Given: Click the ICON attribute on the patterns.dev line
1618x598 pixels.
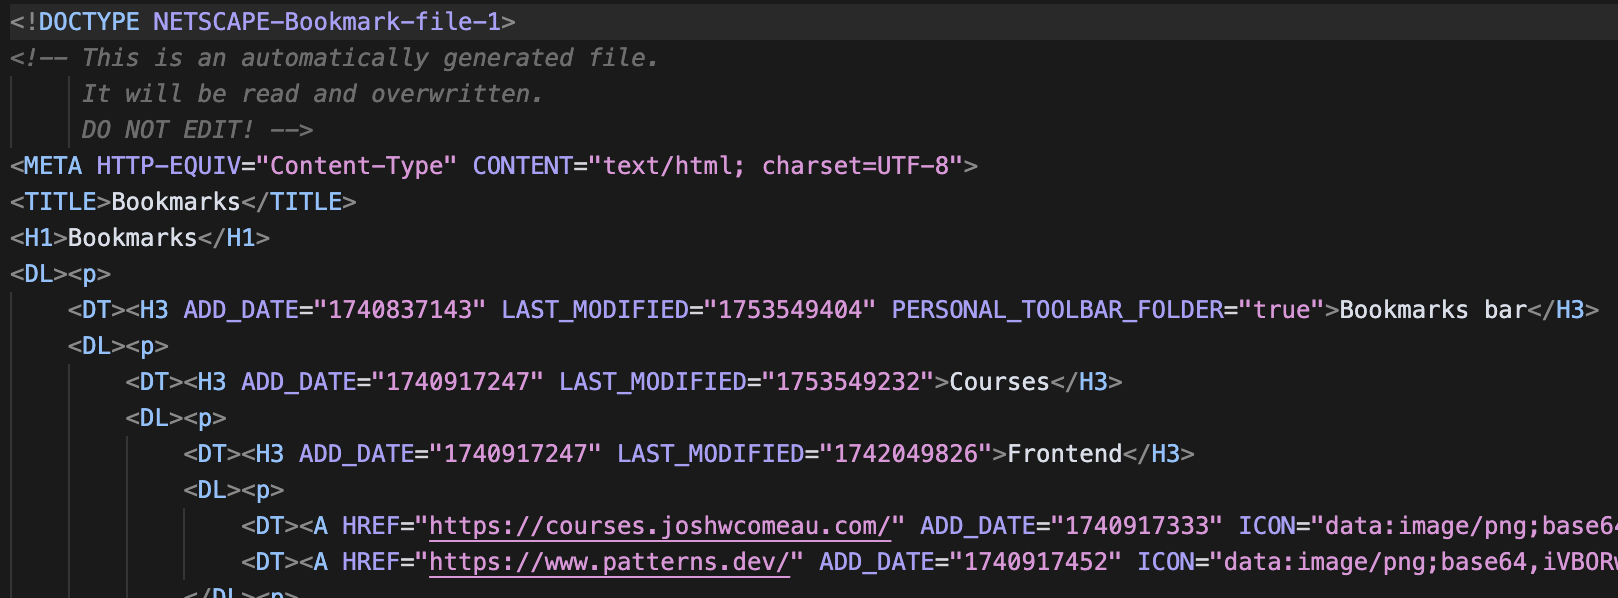Looking at the screenshot, I should click(1165, 562).
